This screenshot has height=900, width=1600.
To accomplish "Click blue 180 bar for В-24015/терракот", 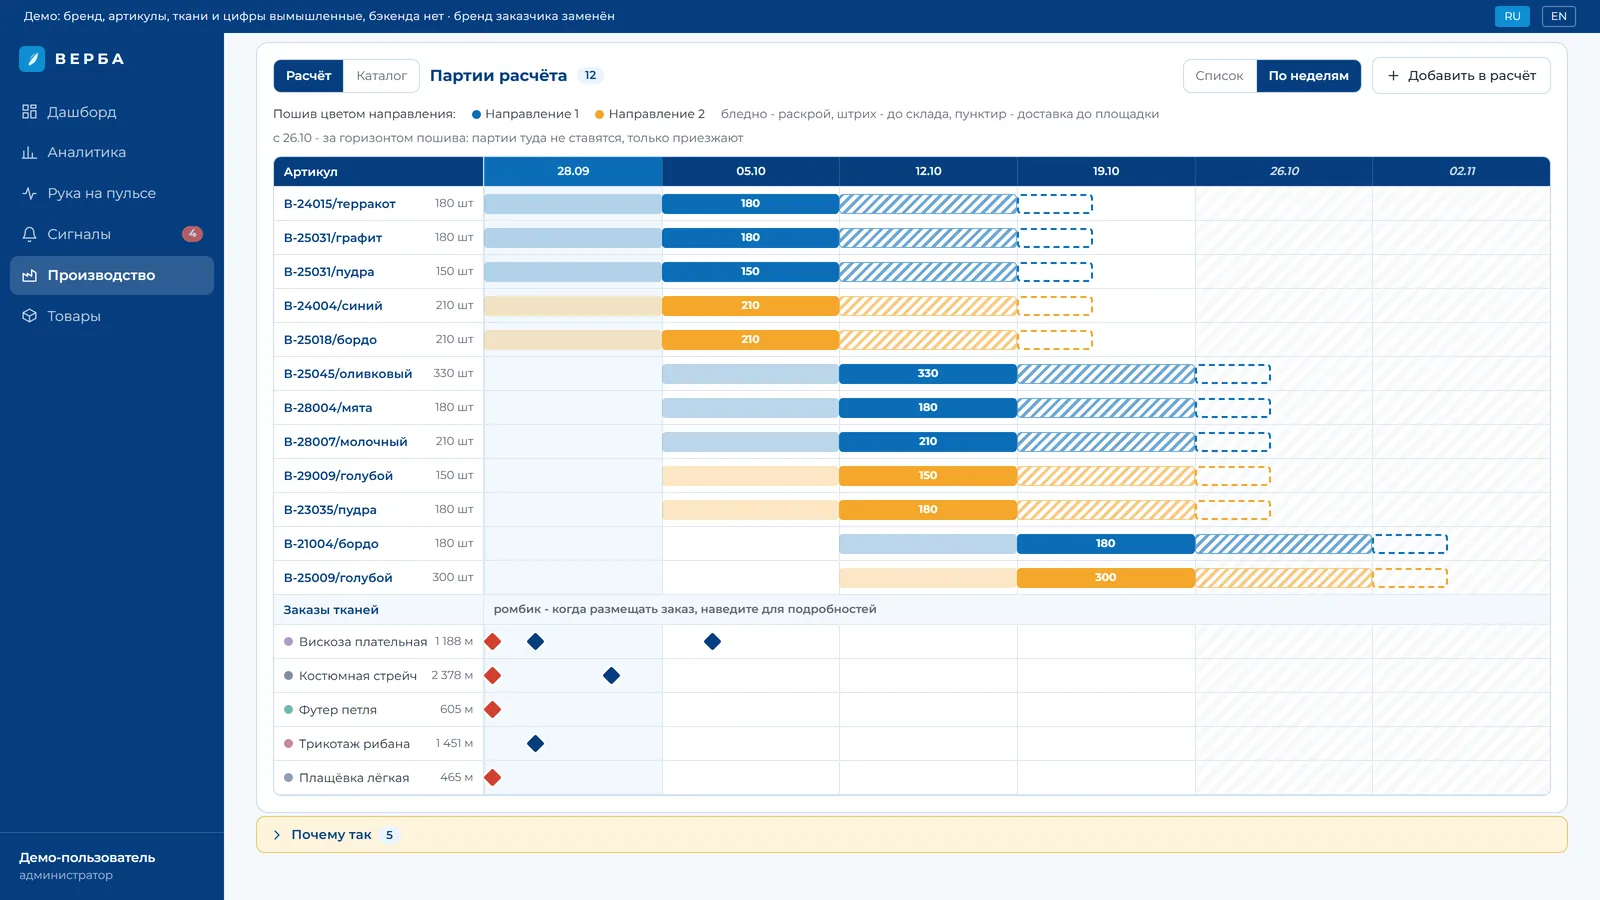I will 750,204.
